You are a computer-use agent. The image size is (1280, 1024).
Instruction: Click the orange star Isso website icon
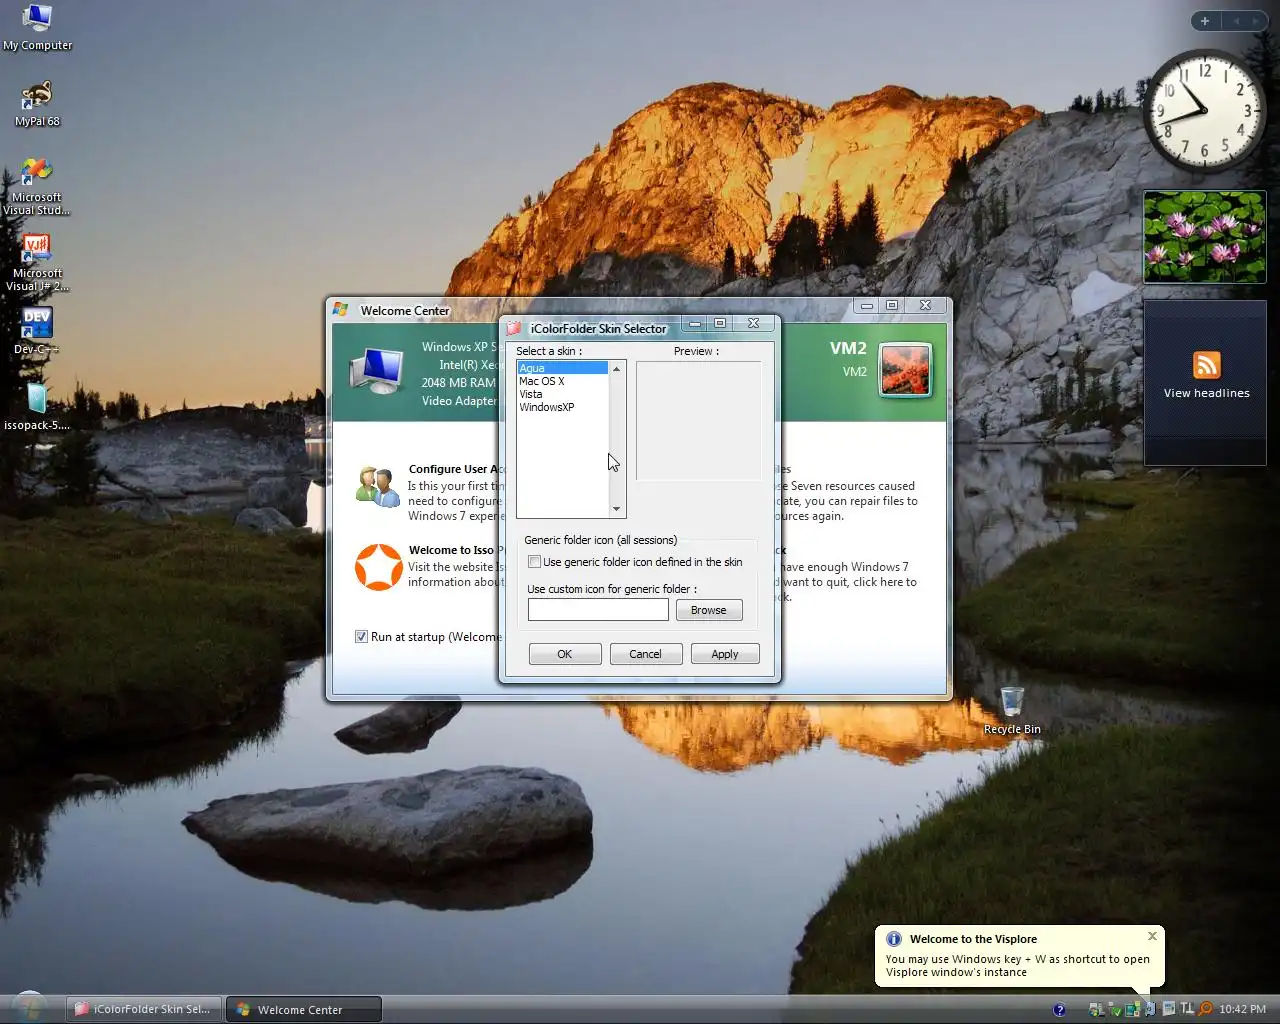pos(378,567)
